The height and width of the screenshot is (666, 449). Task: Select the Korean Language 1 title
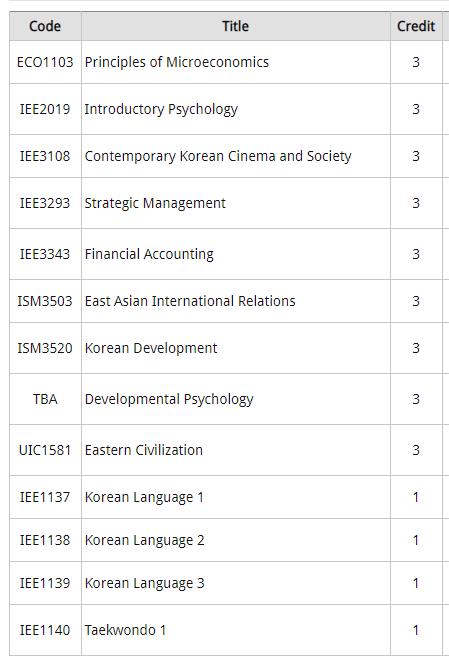[144, 497]
